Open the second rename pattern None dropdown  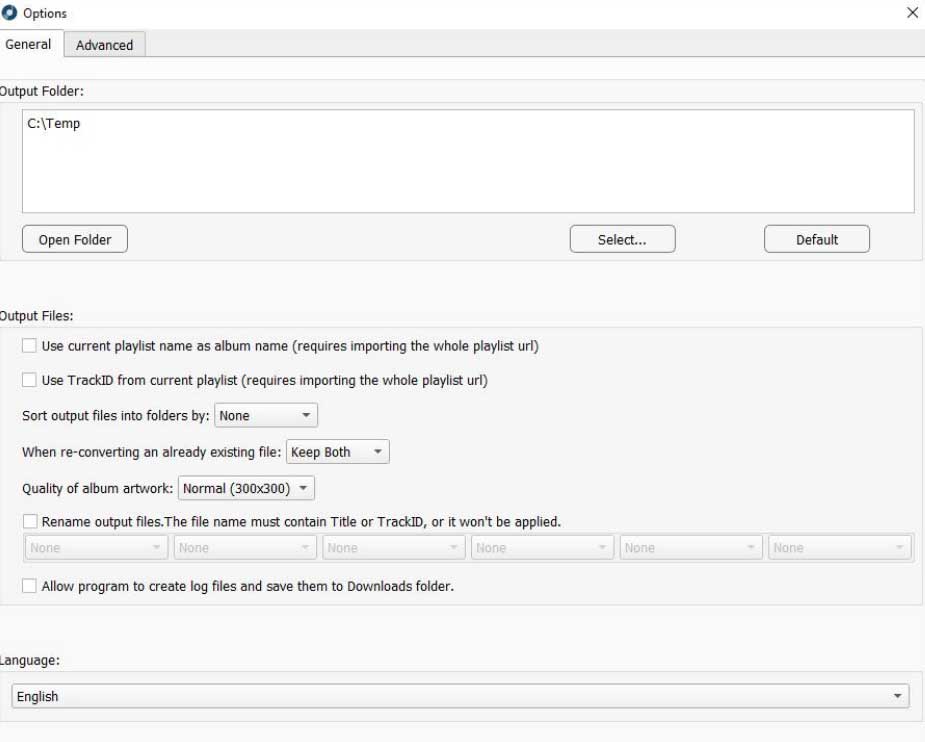click(245, 548)
